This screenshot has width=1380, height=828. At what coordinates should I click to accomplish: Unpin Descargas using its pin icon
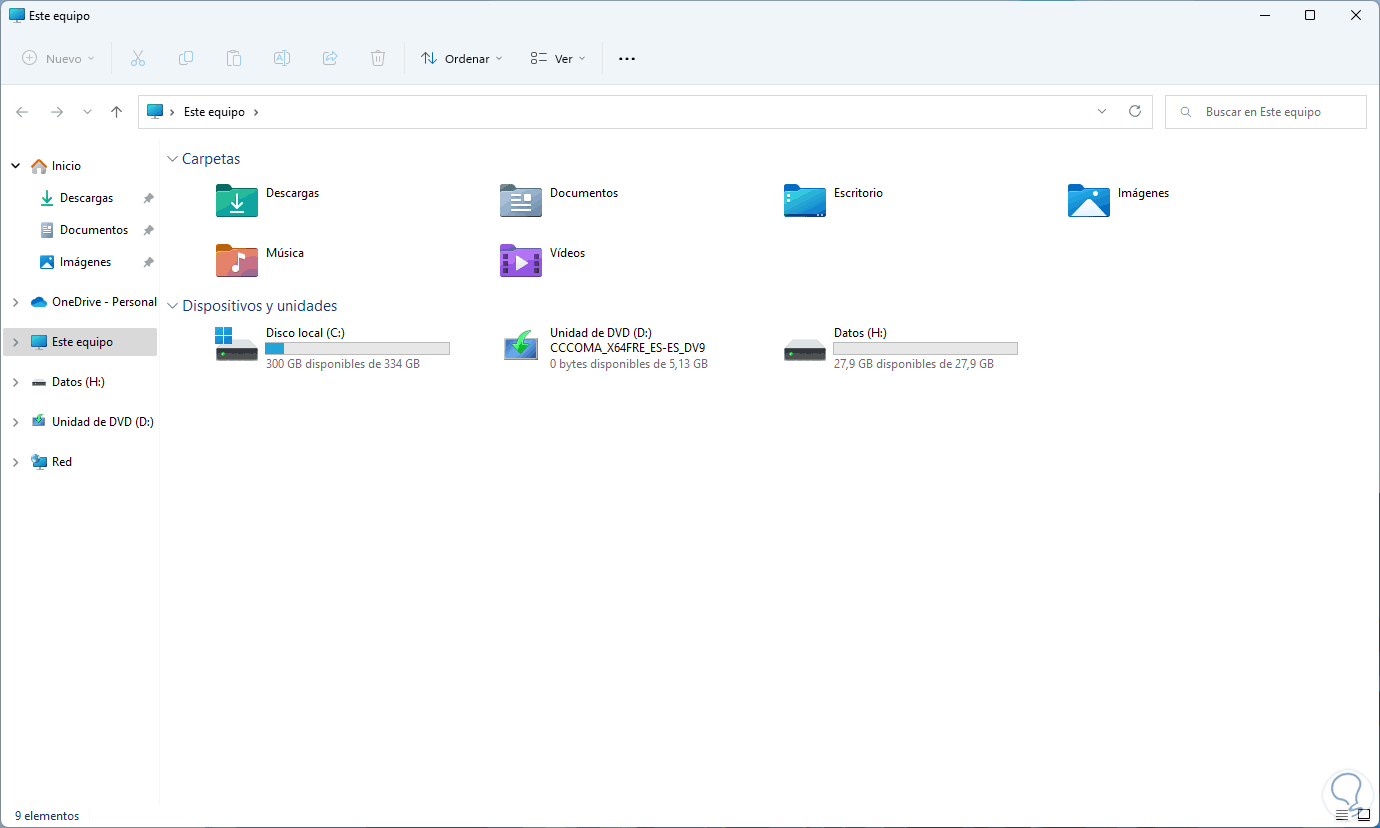[x=149, y=198]
